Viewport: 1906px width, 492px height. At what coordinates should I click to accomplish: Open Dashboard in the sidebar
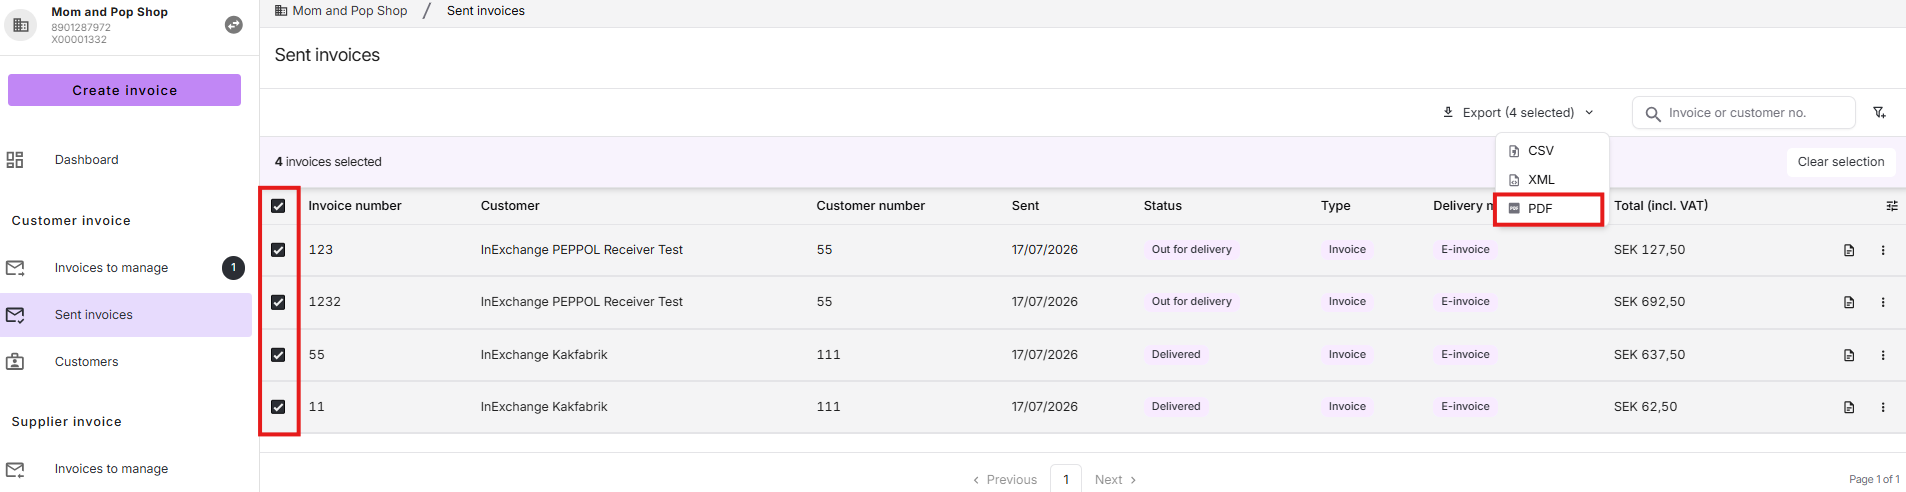coord(126,160)
